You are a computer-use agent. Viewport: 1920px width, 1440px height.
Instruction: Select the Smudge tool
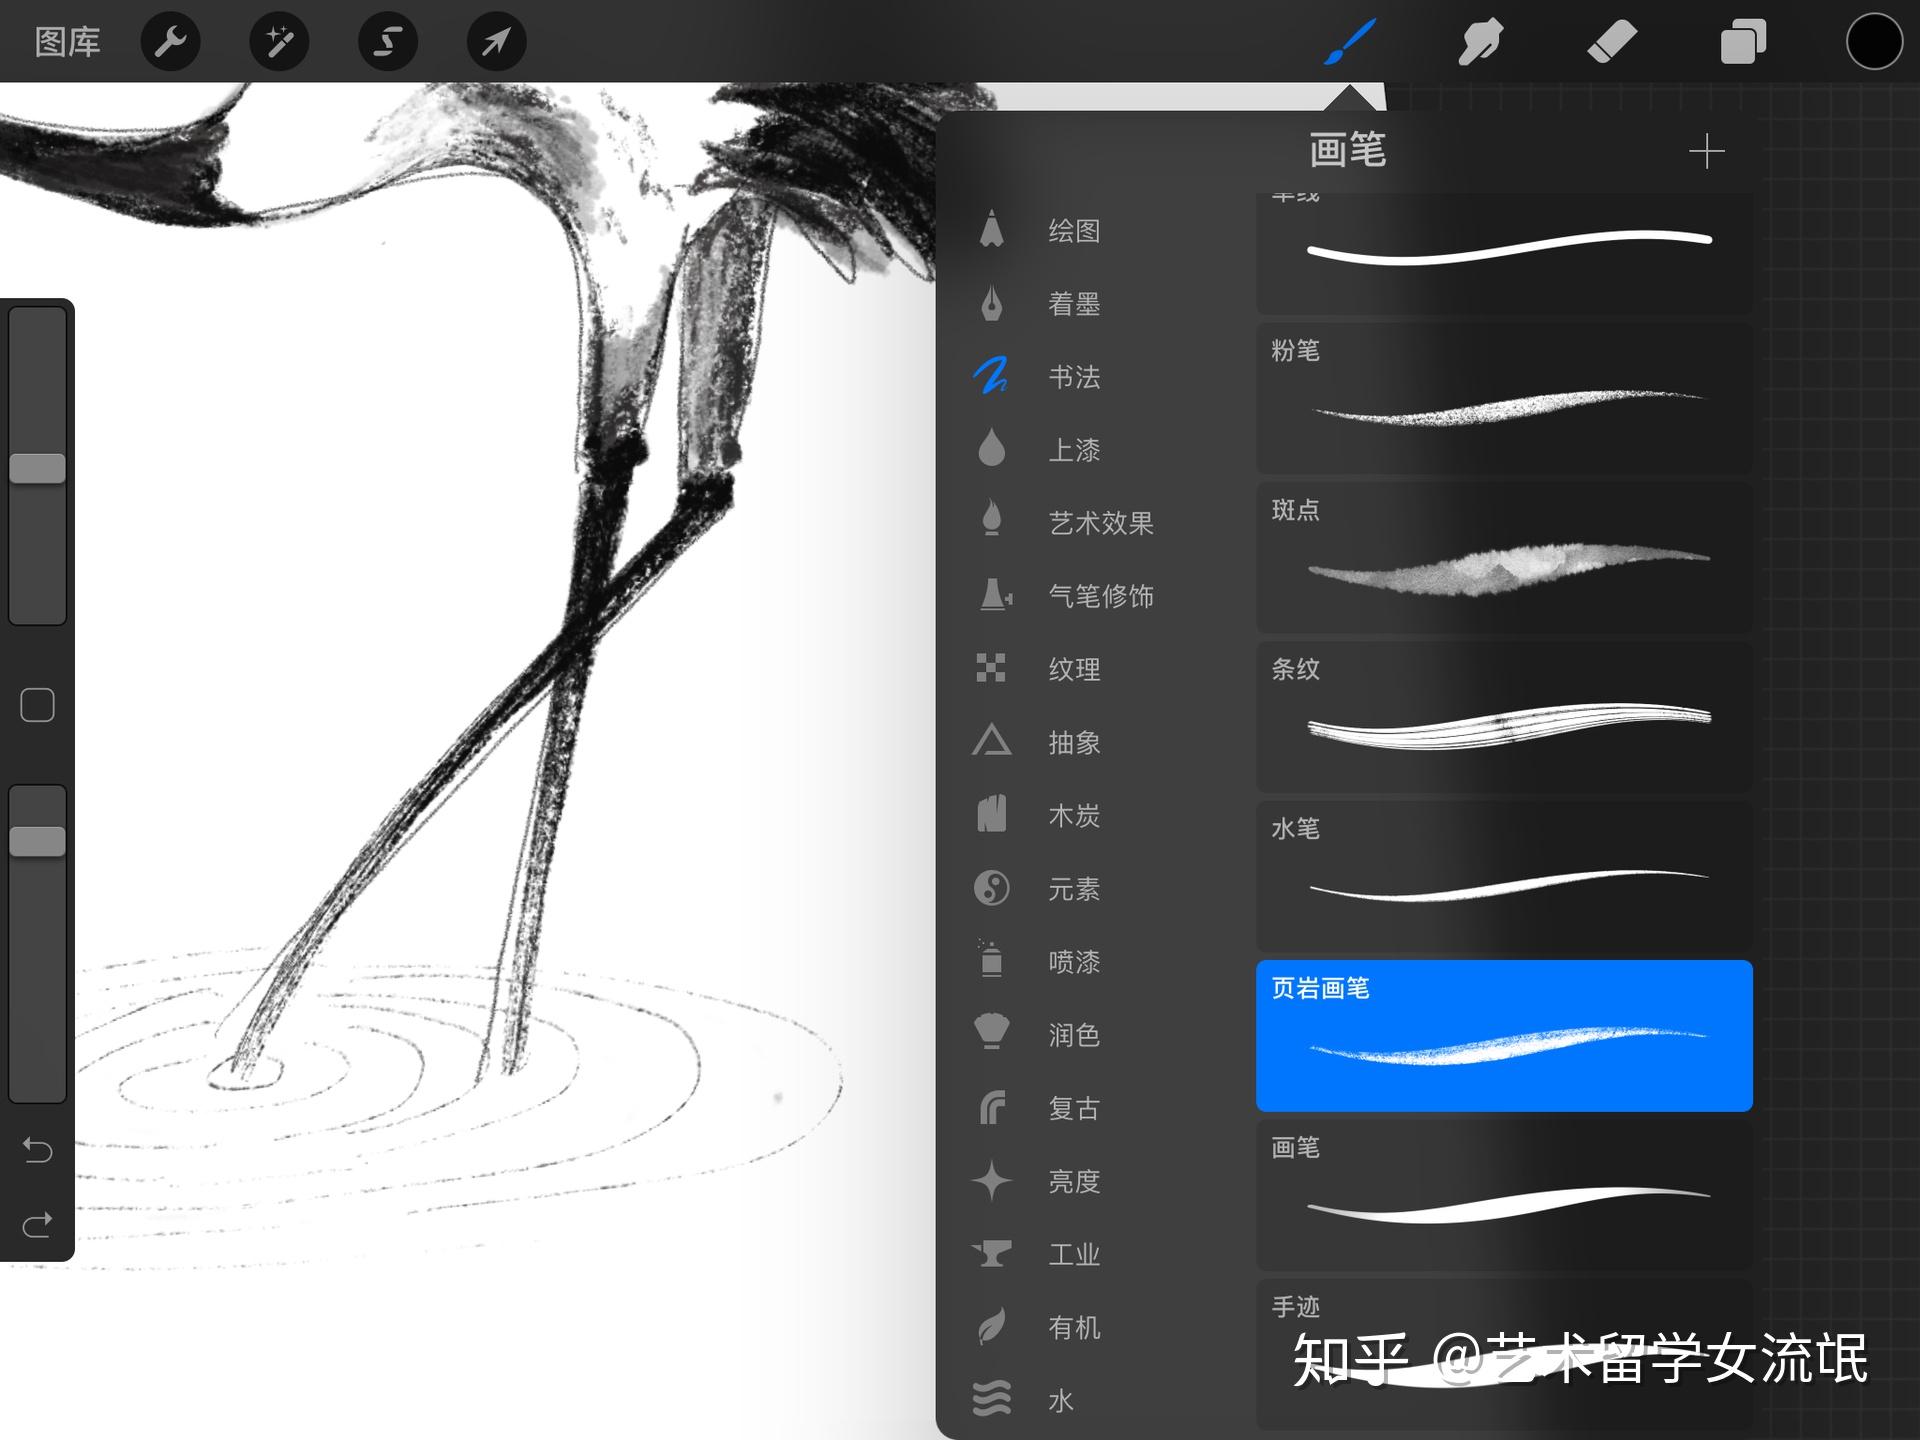1480,42
